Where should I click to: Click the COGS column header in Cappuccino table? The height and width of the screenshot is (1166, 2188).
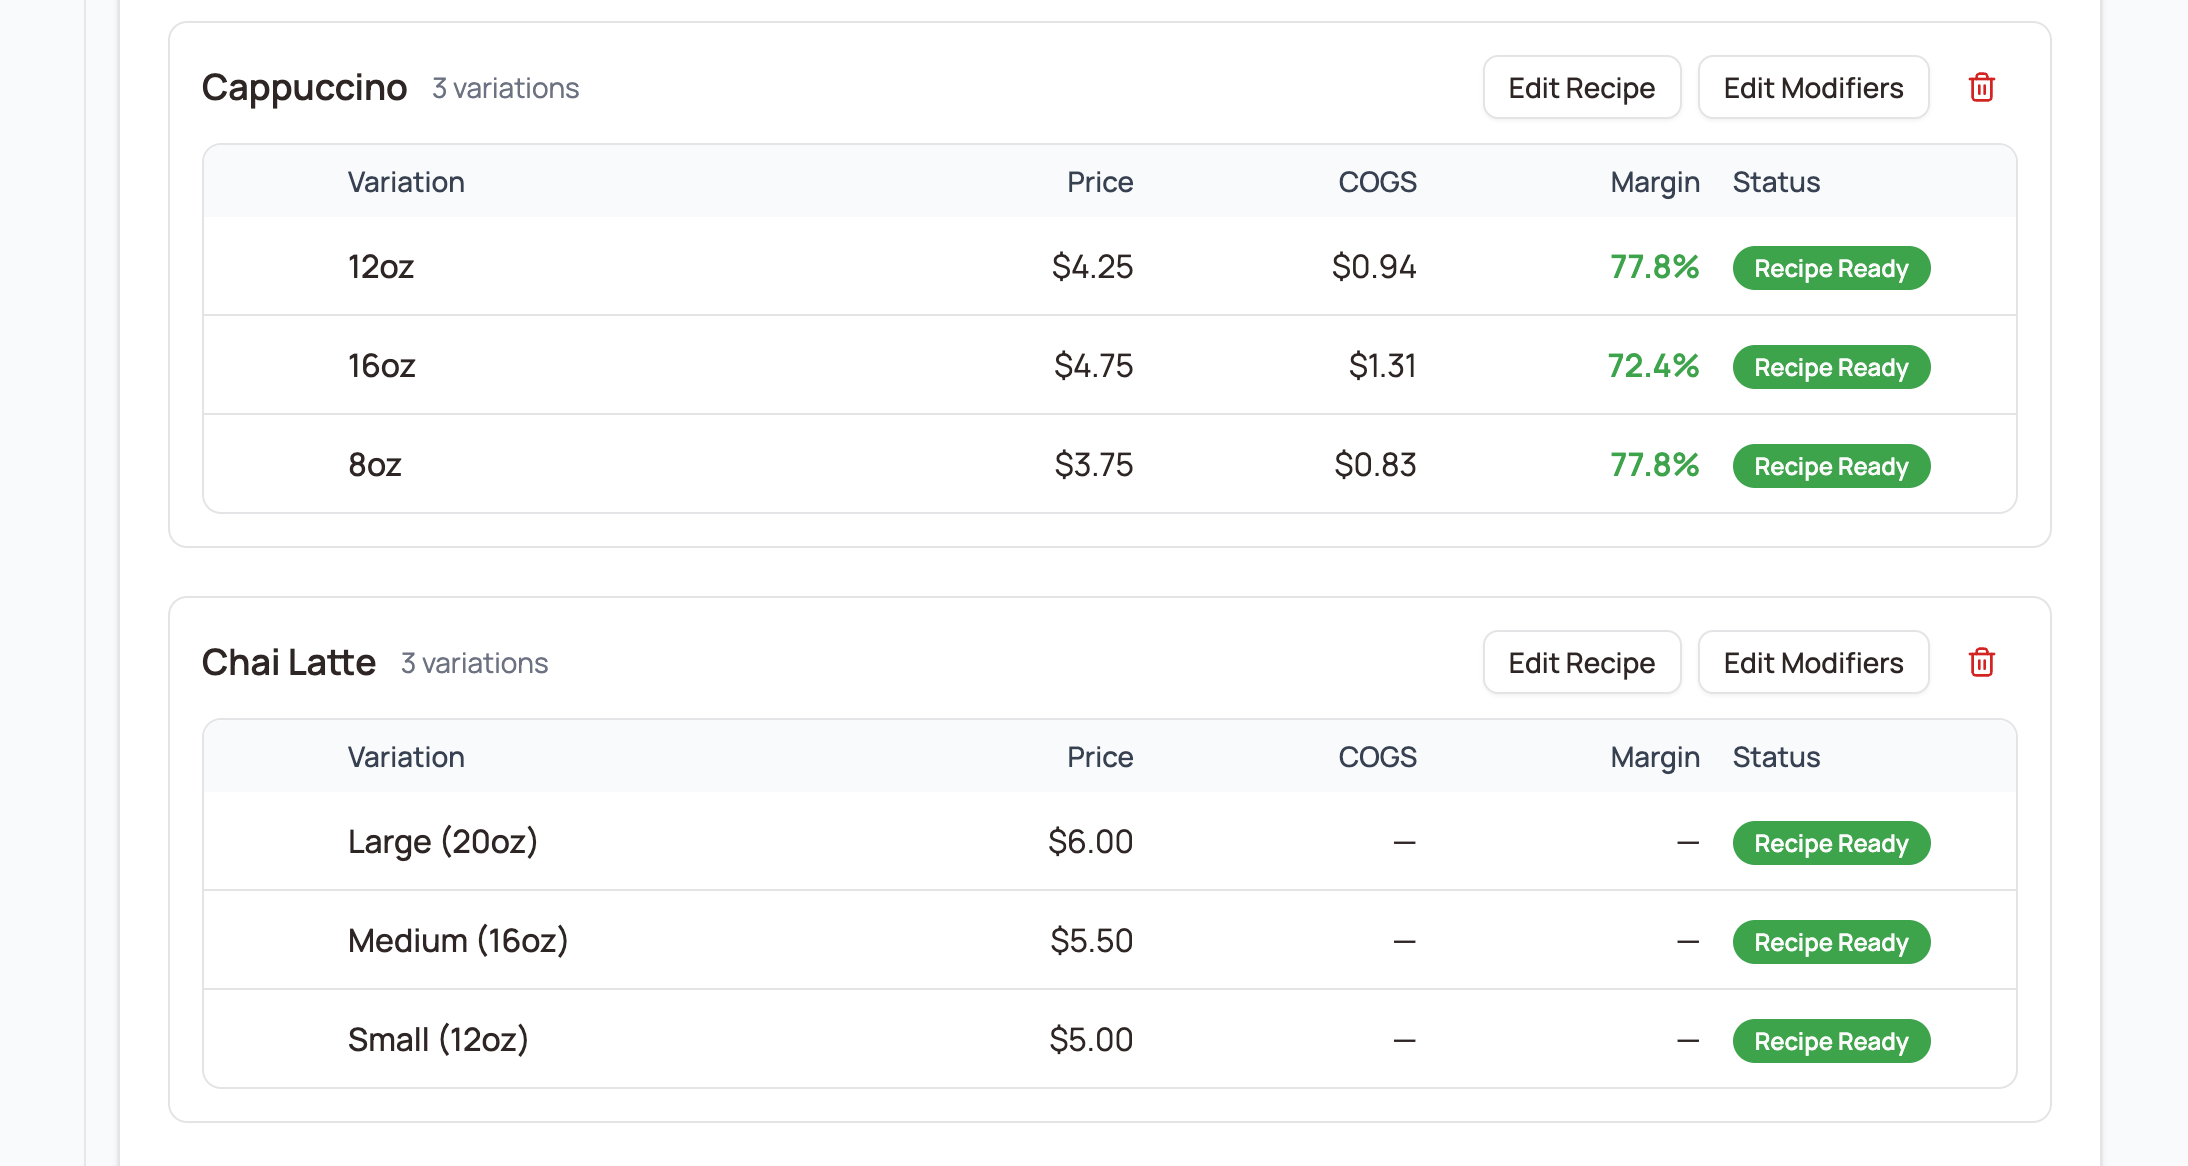(1377, 181)
